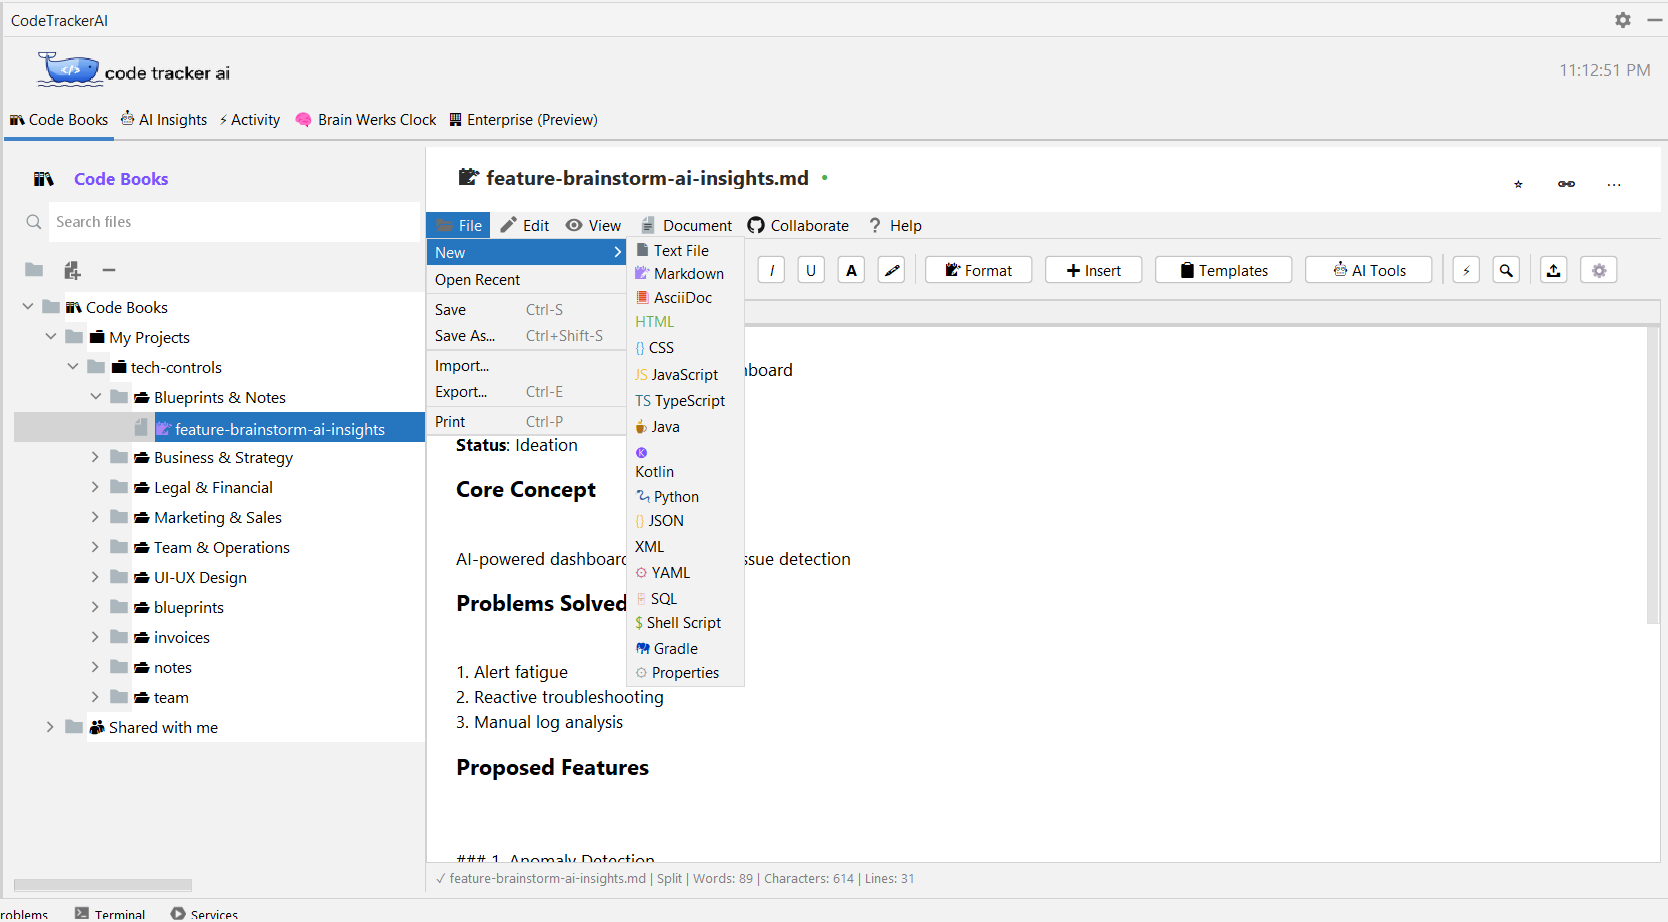1668x922 pixels.
Task: Star the feature-brainstorm-ai-insights document
Action: coord(1518,184)
